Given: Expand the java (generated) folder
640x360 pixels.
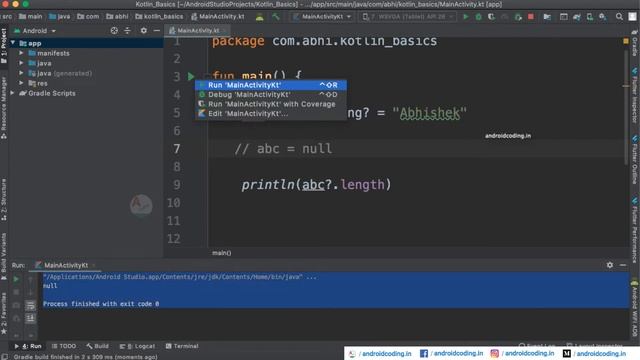Looking at the screenshot, I should [x=21, y=73].
